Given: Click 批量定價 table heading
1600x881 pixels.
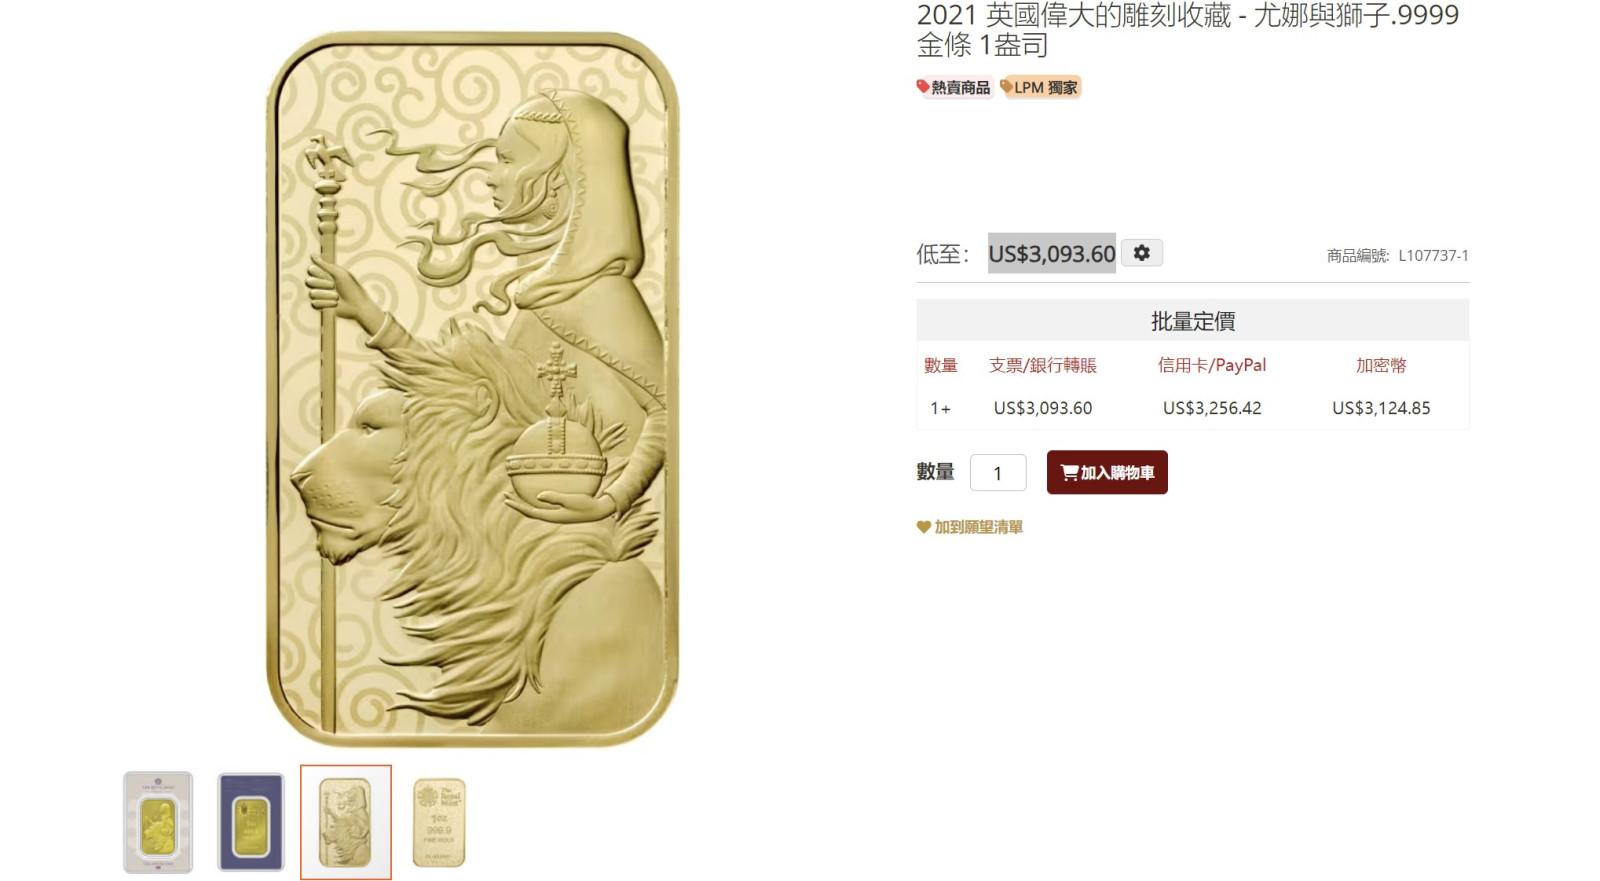Looking at the screenshot, I should 1193,321.
